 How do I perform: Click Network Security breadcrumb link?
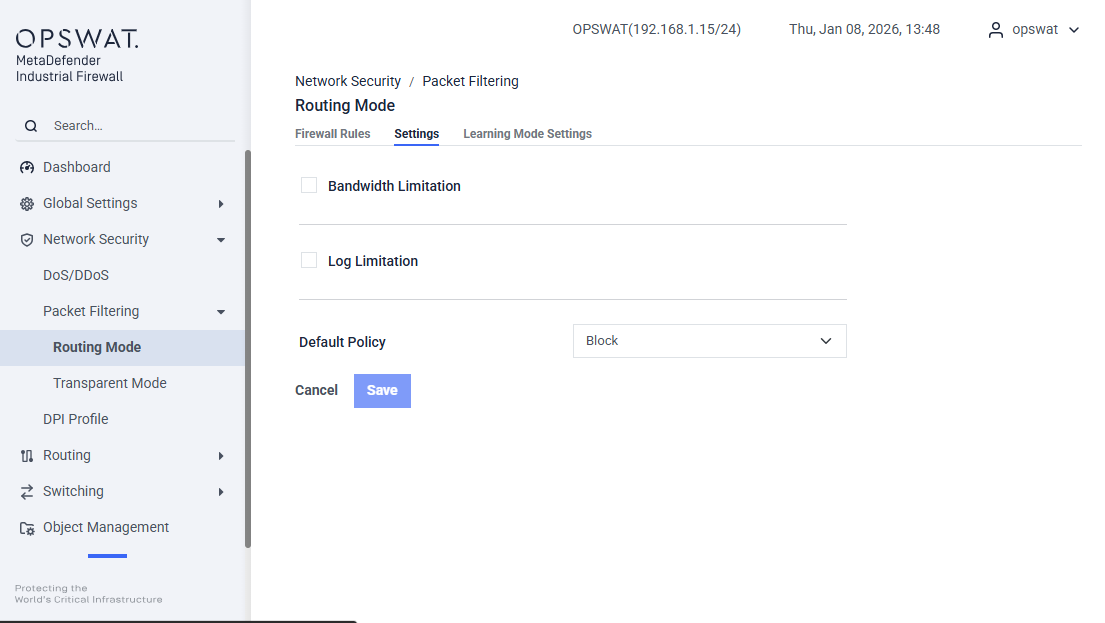point(347,81)
